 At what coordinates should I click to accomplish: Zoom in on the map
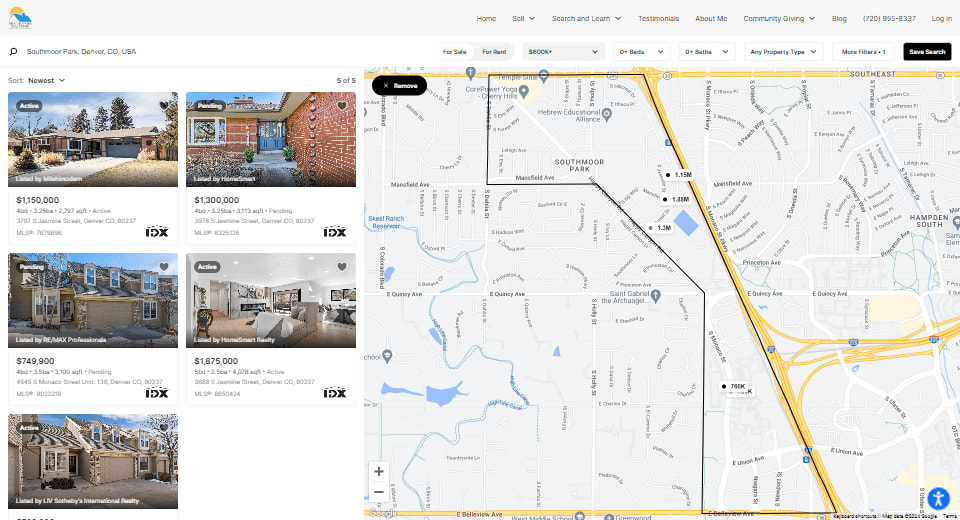pyautogui.click(x=378, y=472)
